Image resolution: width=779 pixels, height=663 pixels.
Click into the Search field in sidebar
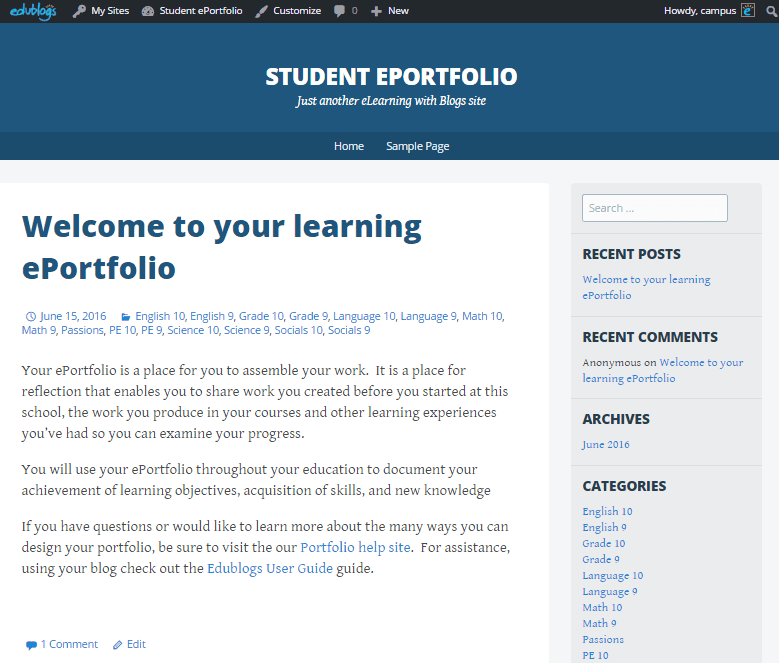point(655,208)
